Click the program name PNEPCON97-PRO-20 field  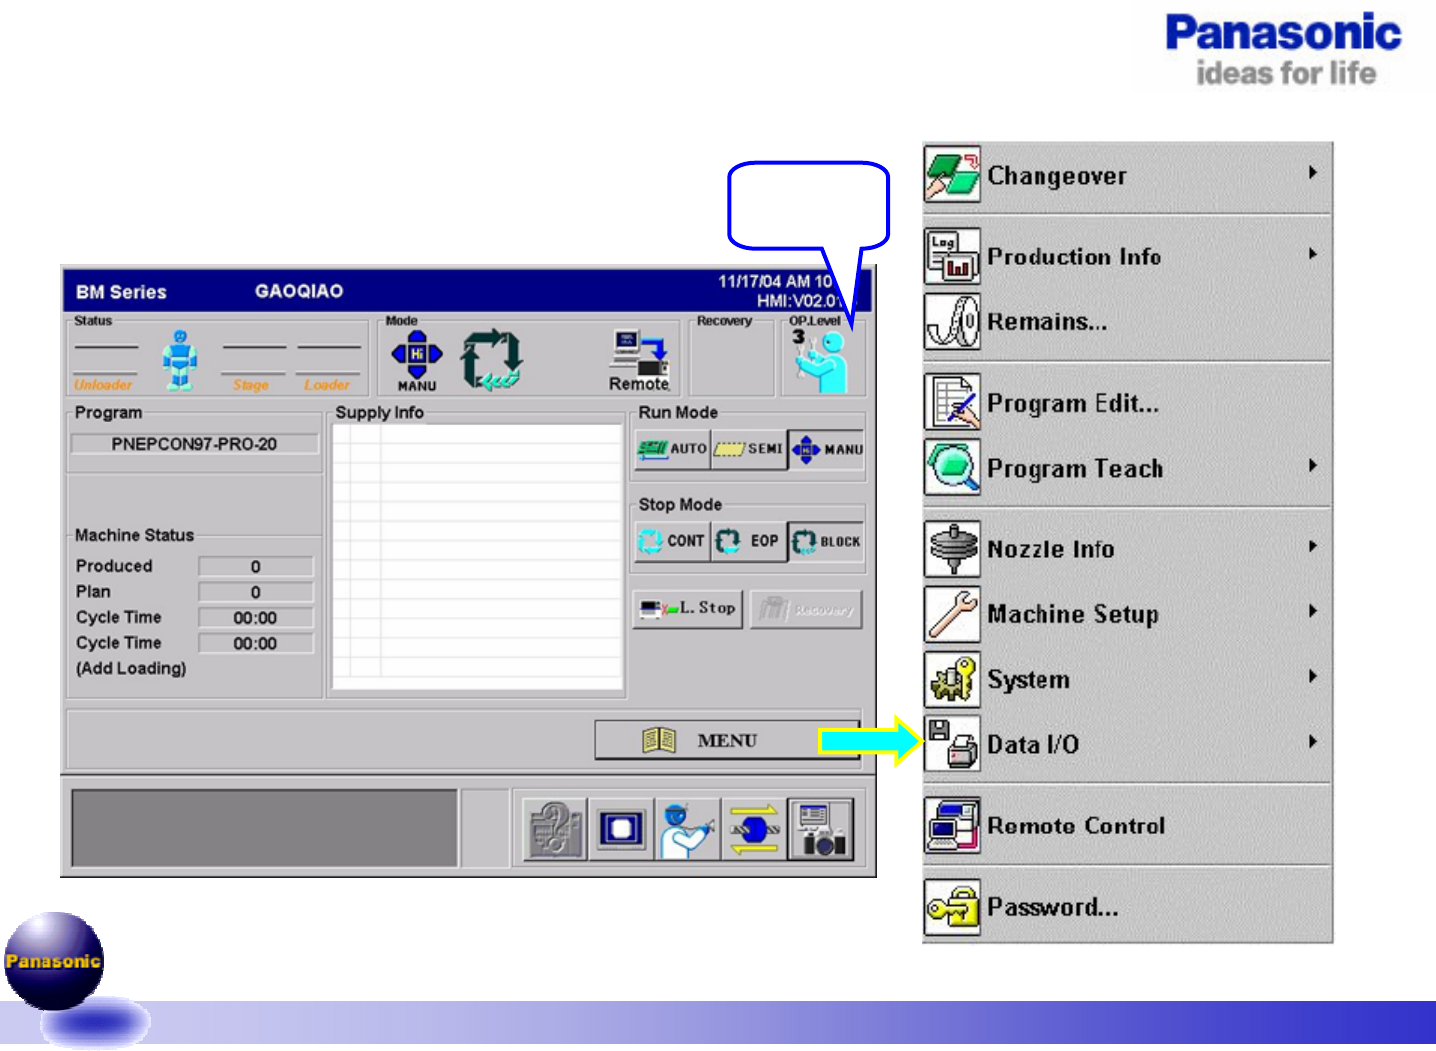(x=195, y=444)
